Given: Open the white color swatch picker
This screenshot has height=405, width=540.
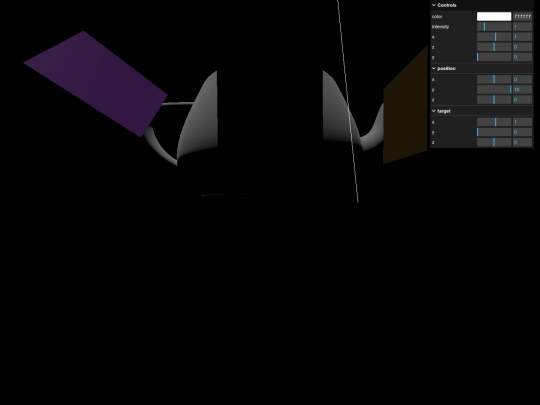Looking at the screenshot, I should [494, 17].
